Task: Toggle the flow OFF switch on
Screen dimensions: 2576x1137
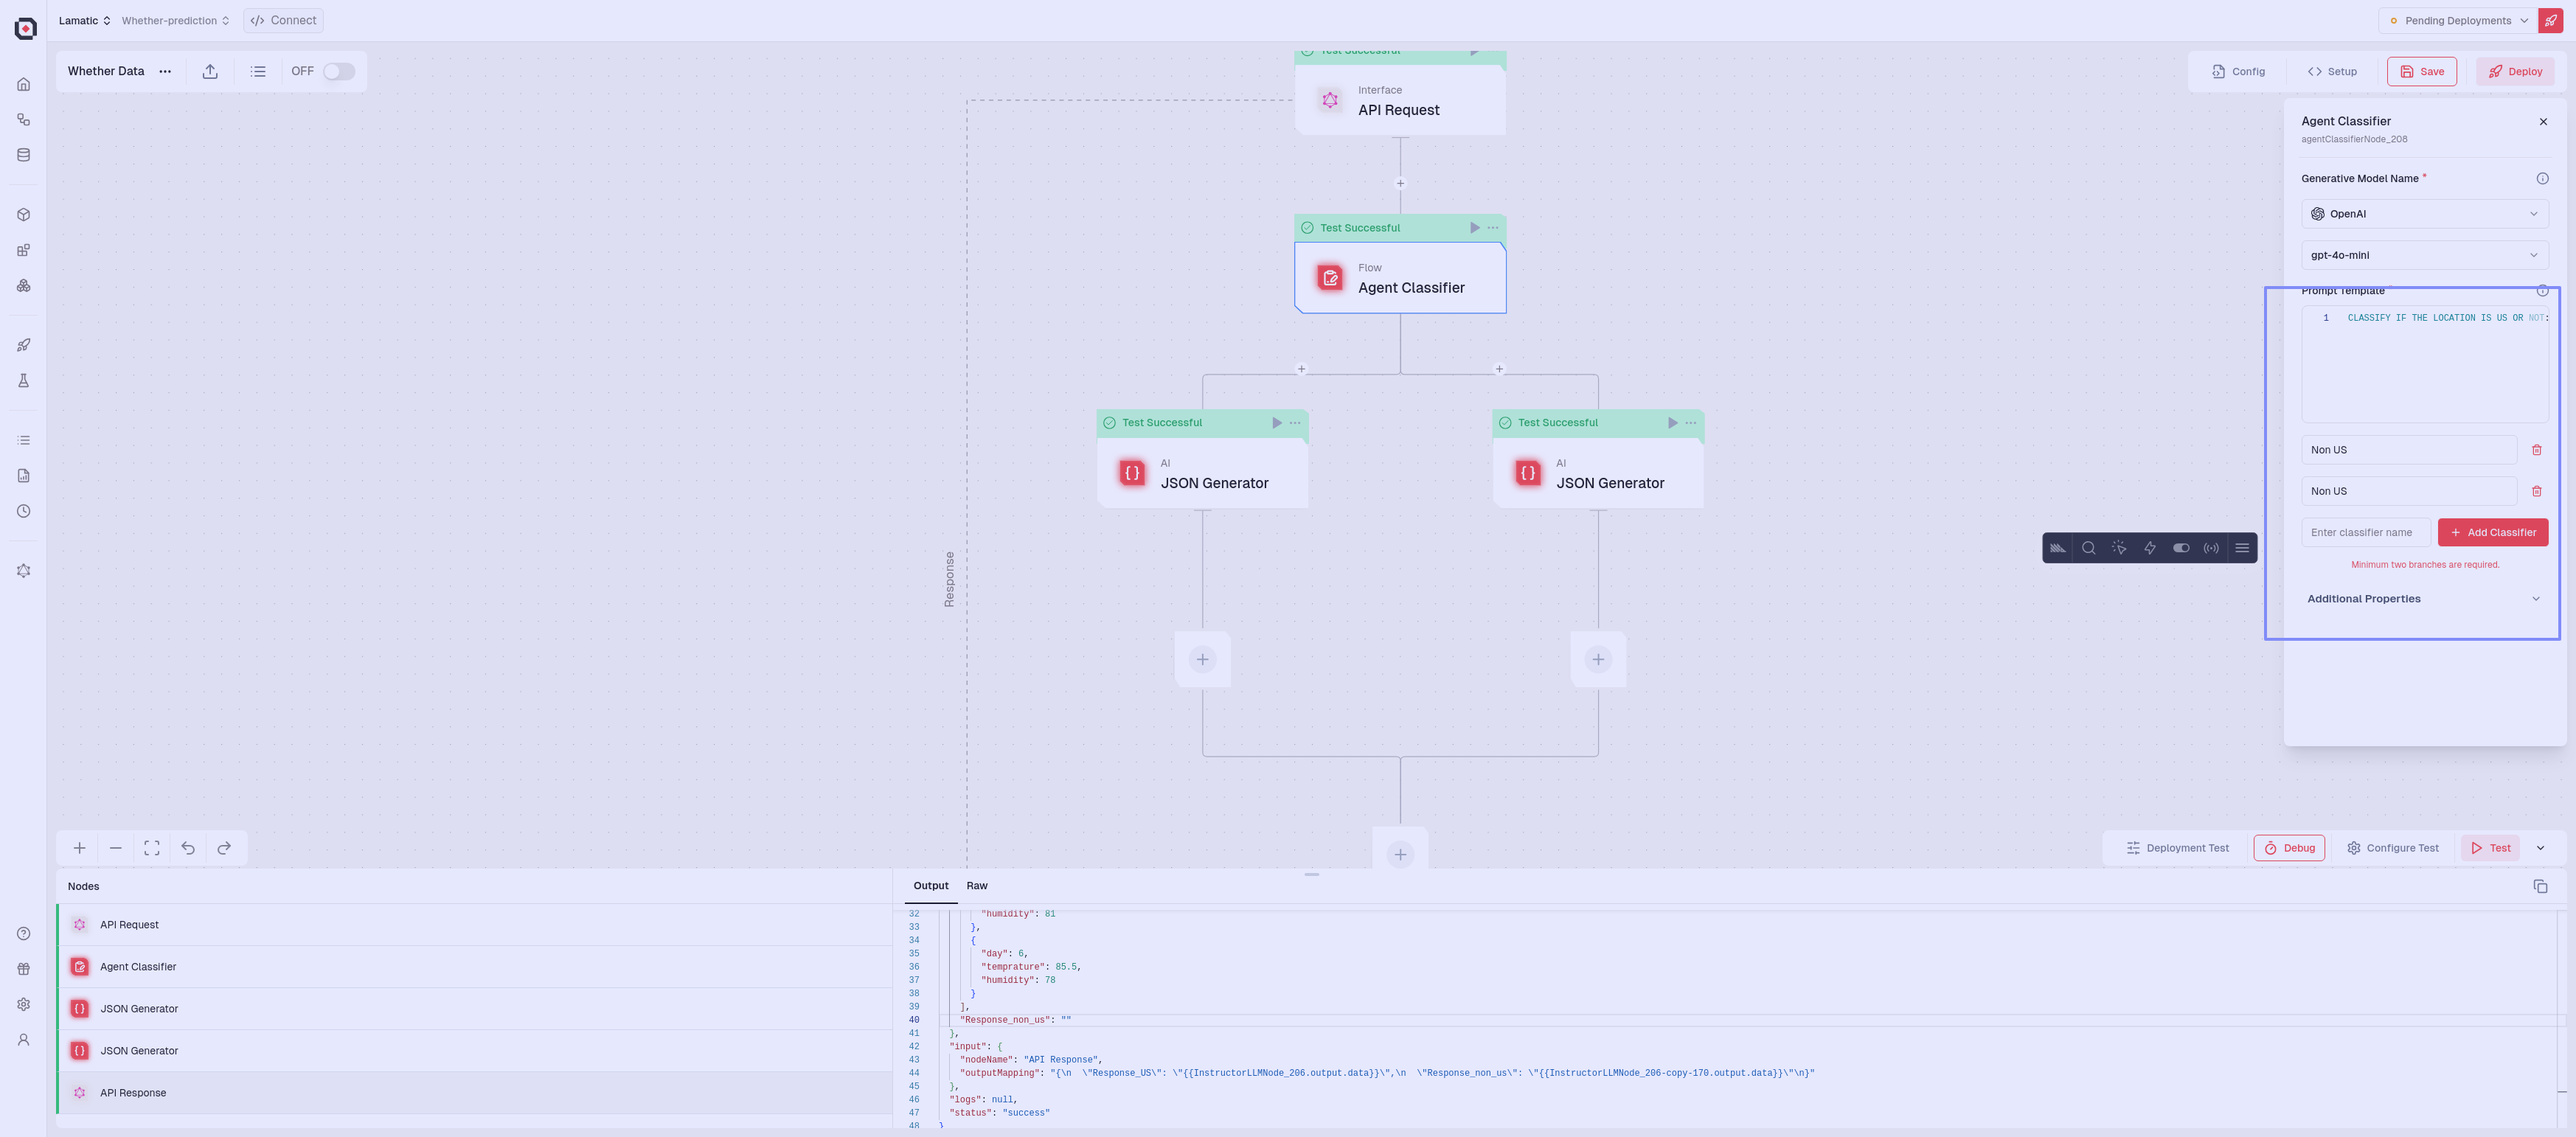Action: [x=339, y=71]
